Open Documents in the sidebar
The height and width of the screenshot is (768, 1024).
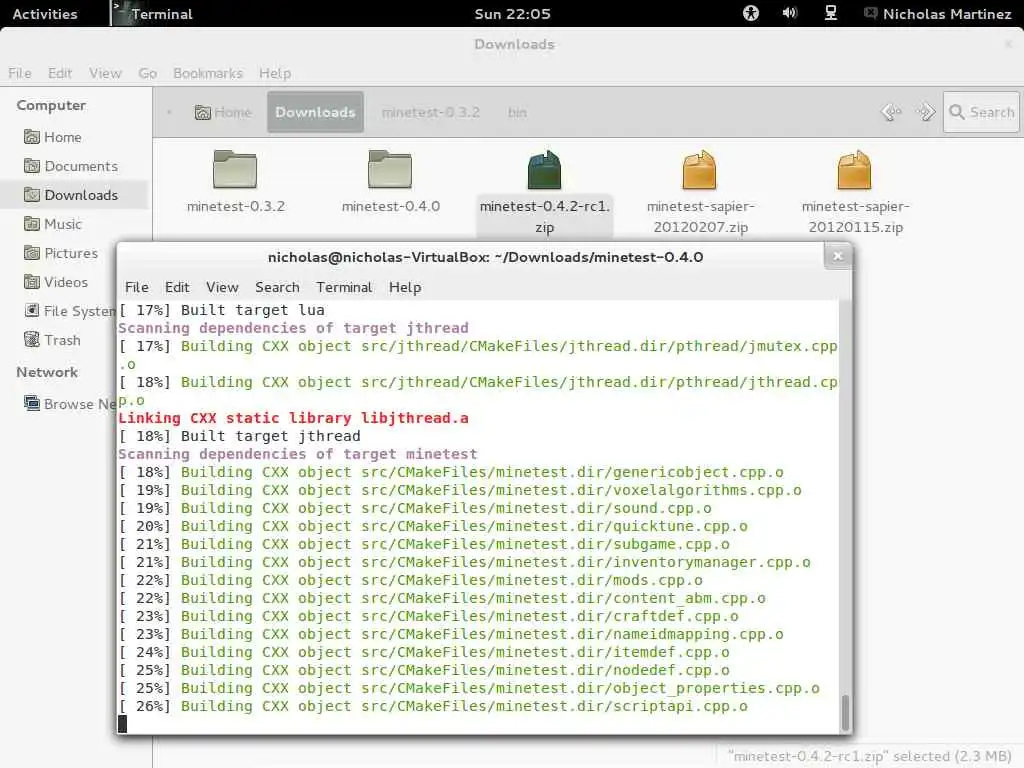click(71, 166)
